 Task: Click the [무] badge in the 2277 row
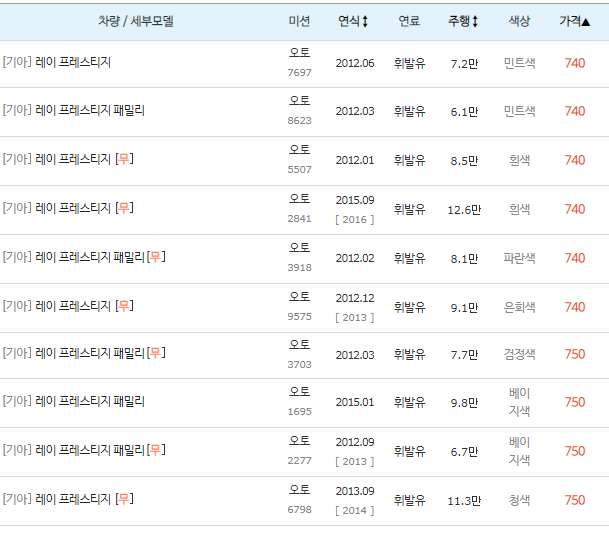click(x=156, y=450)
